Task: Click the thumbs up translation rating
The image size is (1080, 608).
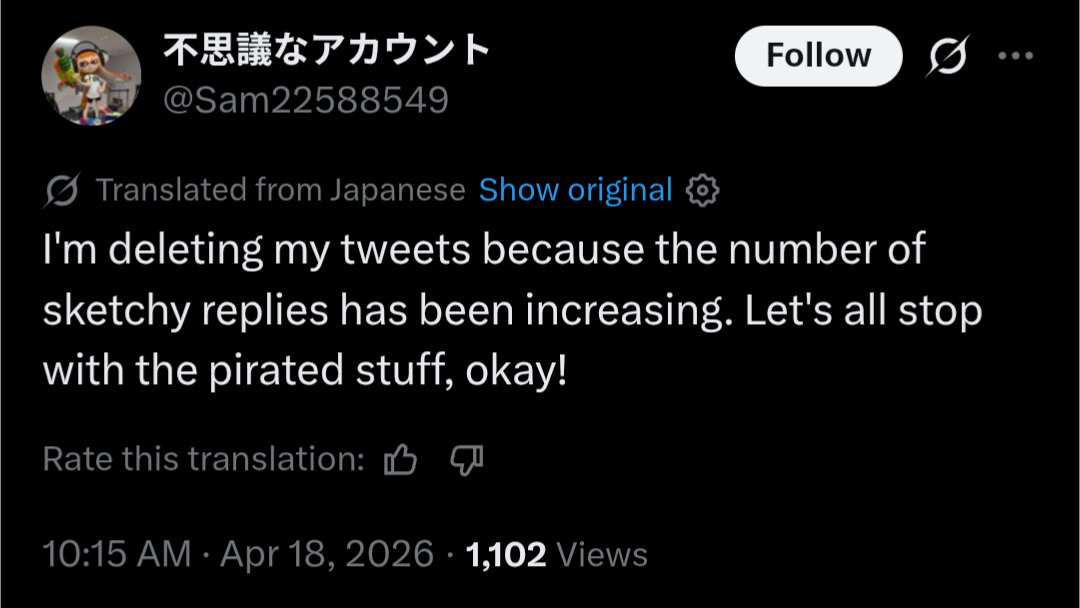Action: [x=401, y=459]
